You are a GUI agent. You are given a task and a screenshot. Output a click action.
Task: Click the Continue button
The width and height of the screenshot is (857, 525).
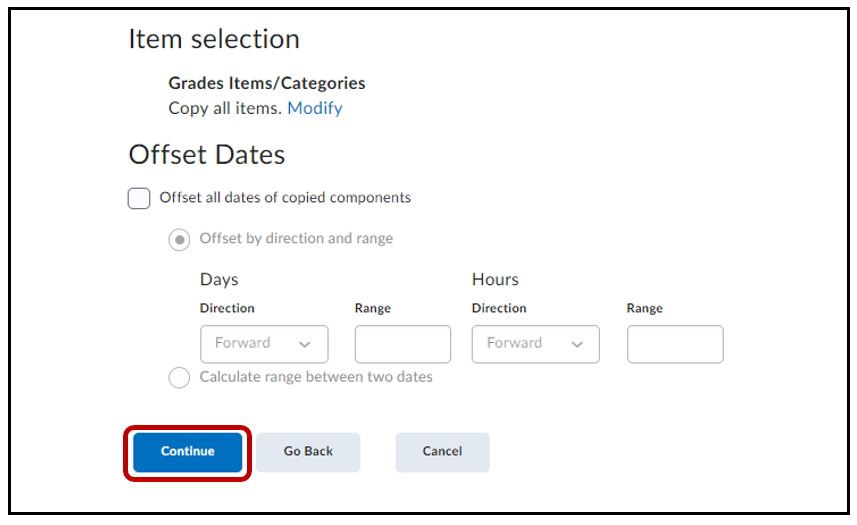click(188, 452)
